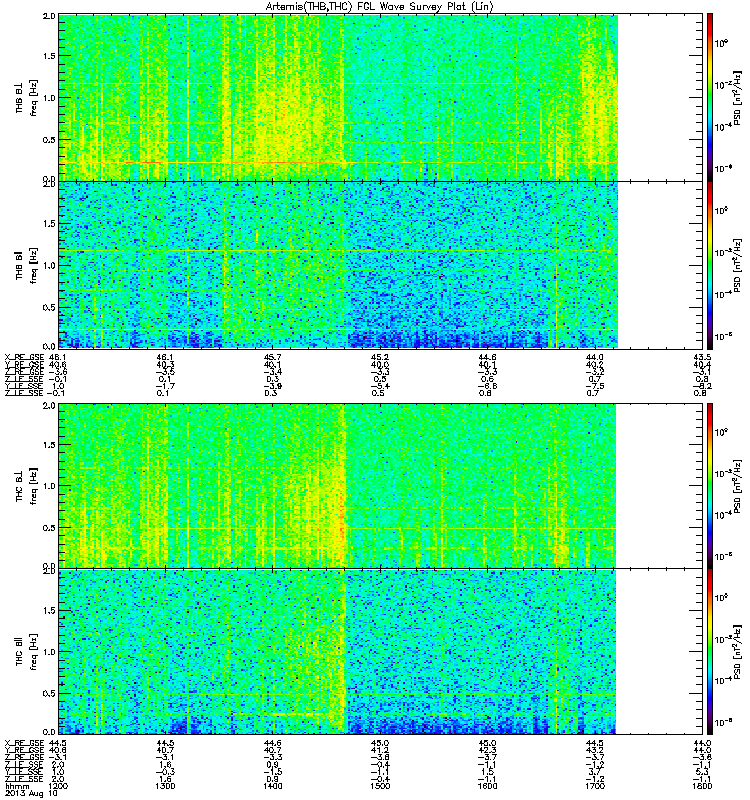Click the THB X_RE_GSE value 43.5
Screen dimensions: 750x800
coord(703,357)
